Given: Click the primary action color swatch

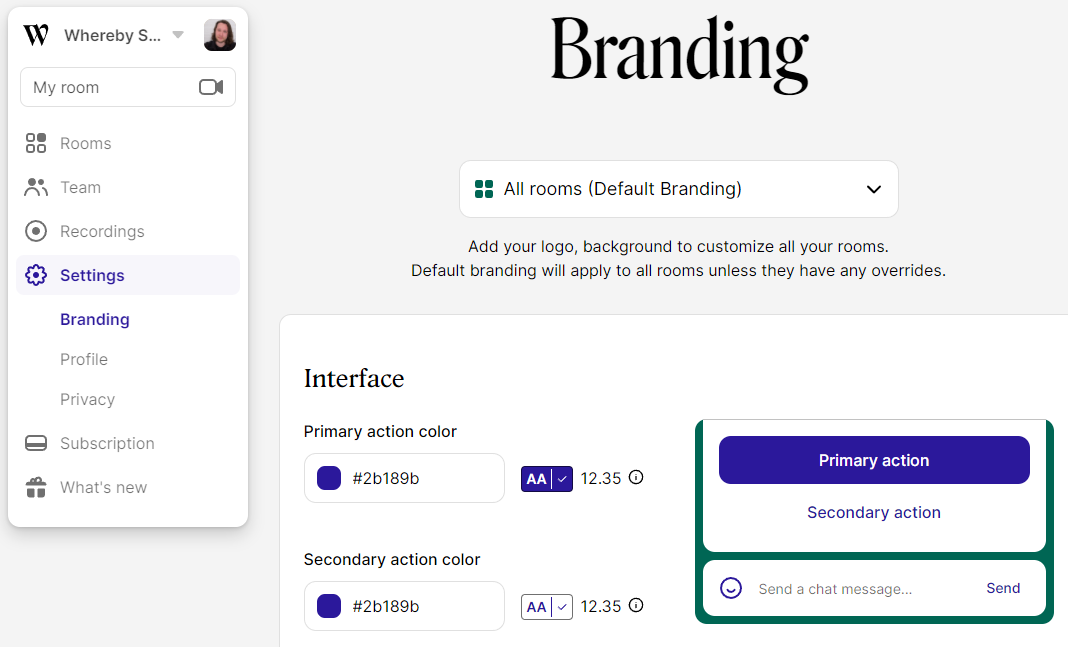Looking at the screenshot, I should 329,478.
